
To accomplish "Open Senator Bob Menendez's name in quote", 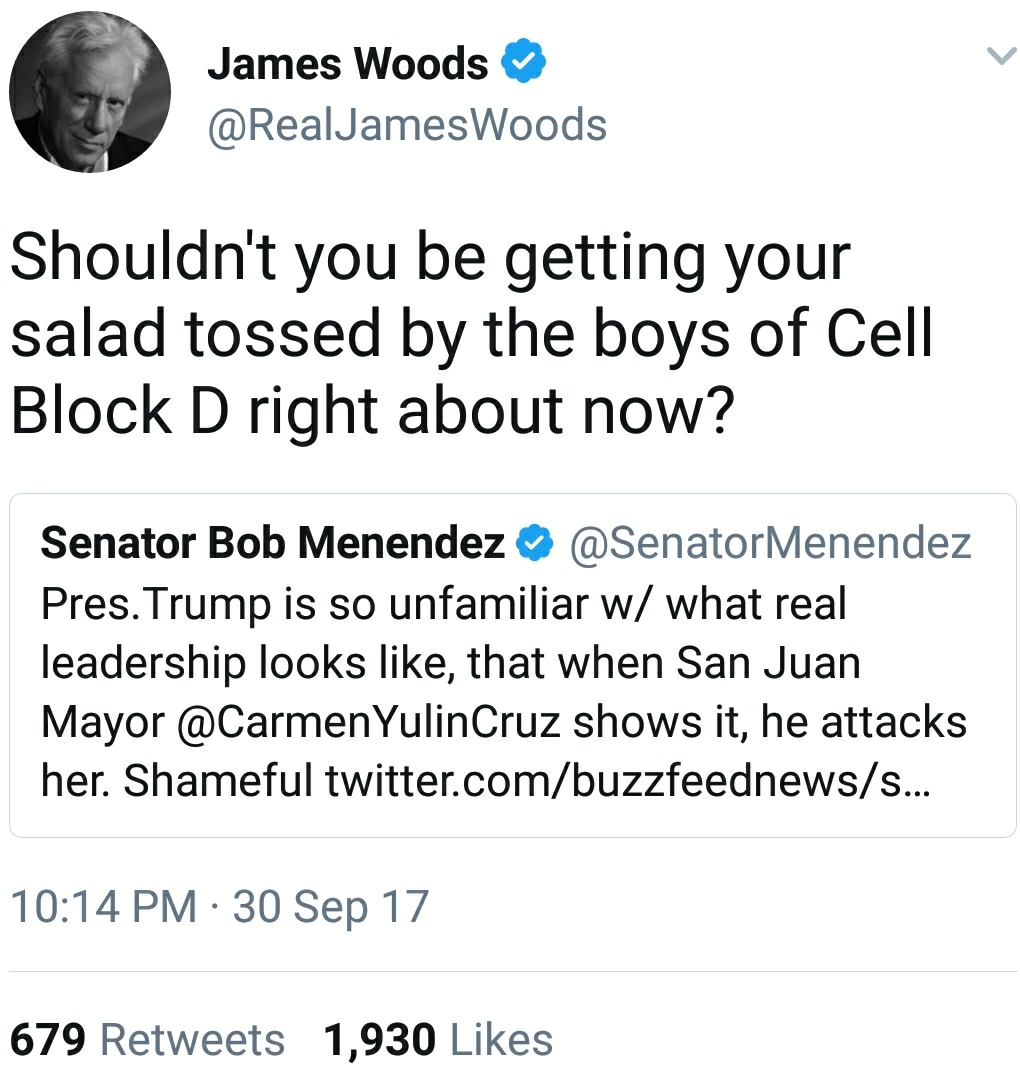I will click(272, 543).
